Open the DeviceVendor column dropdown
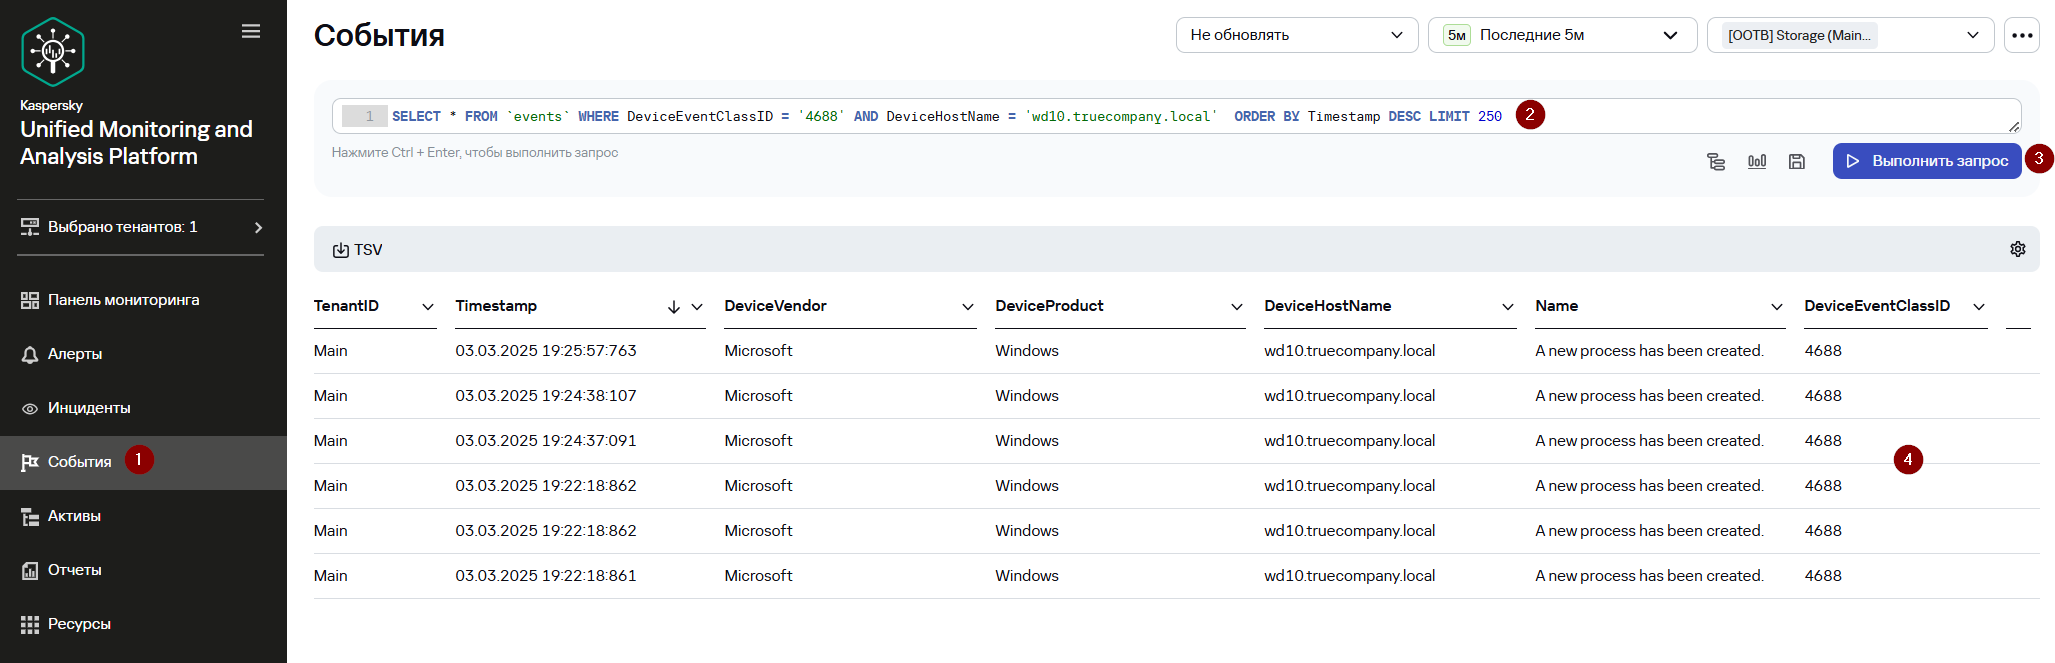Viewport: 2055px width, 663px height. (x=968, y=307)
